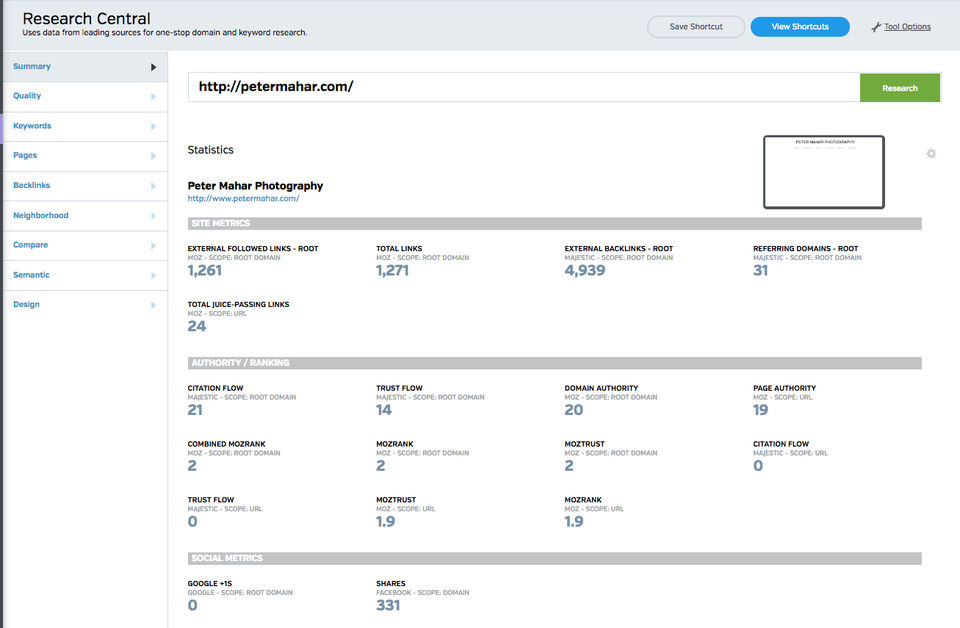Viewport: 960px width, 628px height.
Task: Switch to the Compare sidebar tab
Action: tap(31, 245)
